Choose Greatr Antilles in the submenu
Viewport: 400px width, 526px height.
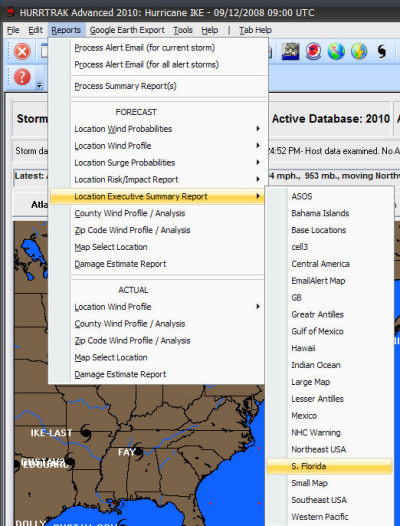[x=330, y=315]
